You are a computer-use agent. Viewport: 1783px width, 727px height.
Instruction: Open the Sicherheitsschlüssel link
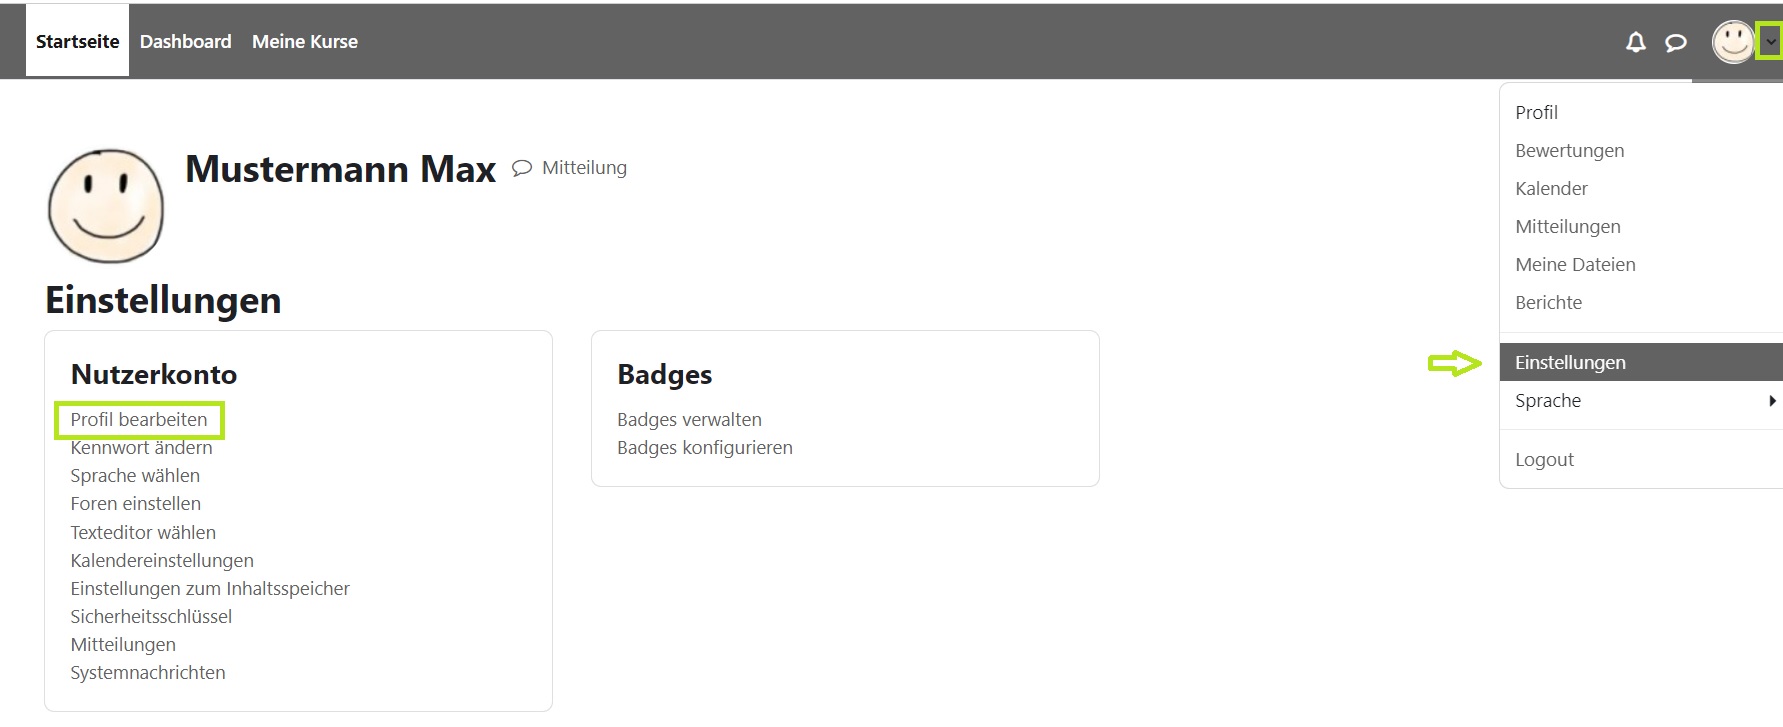click(x=151, y=616)
